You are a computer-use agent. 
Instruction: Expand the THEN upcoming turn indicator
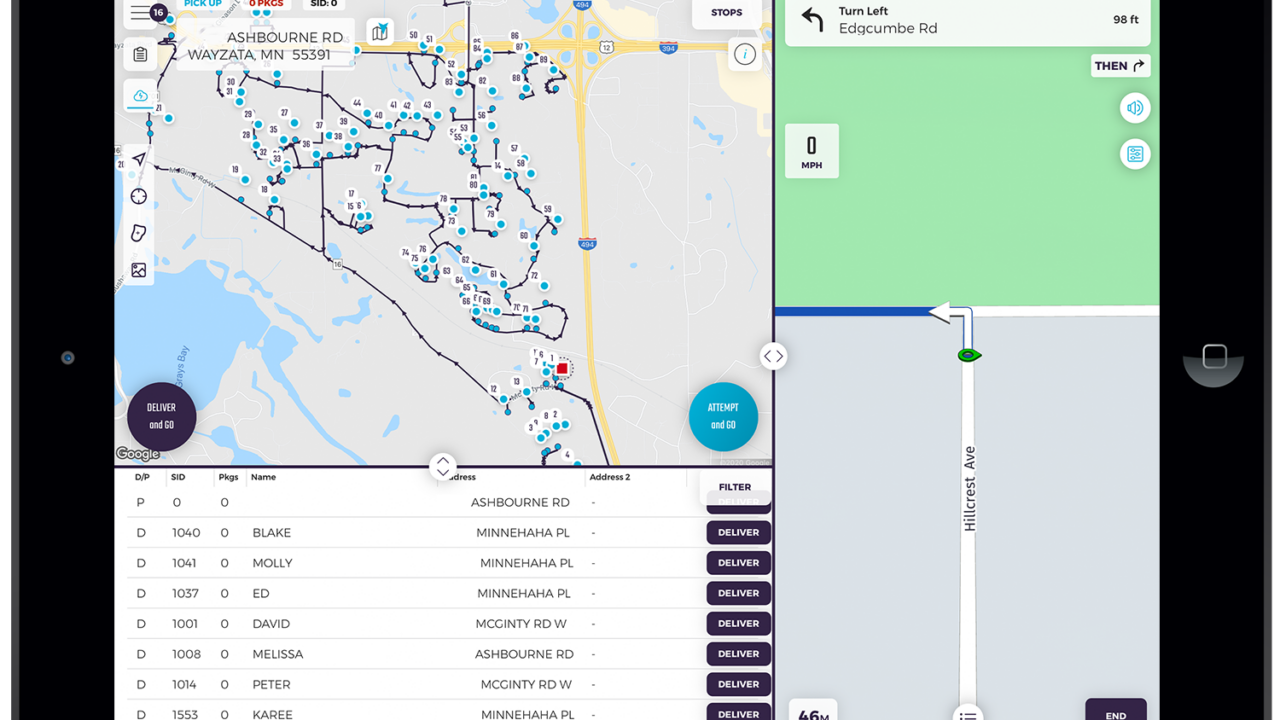(1119, 65)
